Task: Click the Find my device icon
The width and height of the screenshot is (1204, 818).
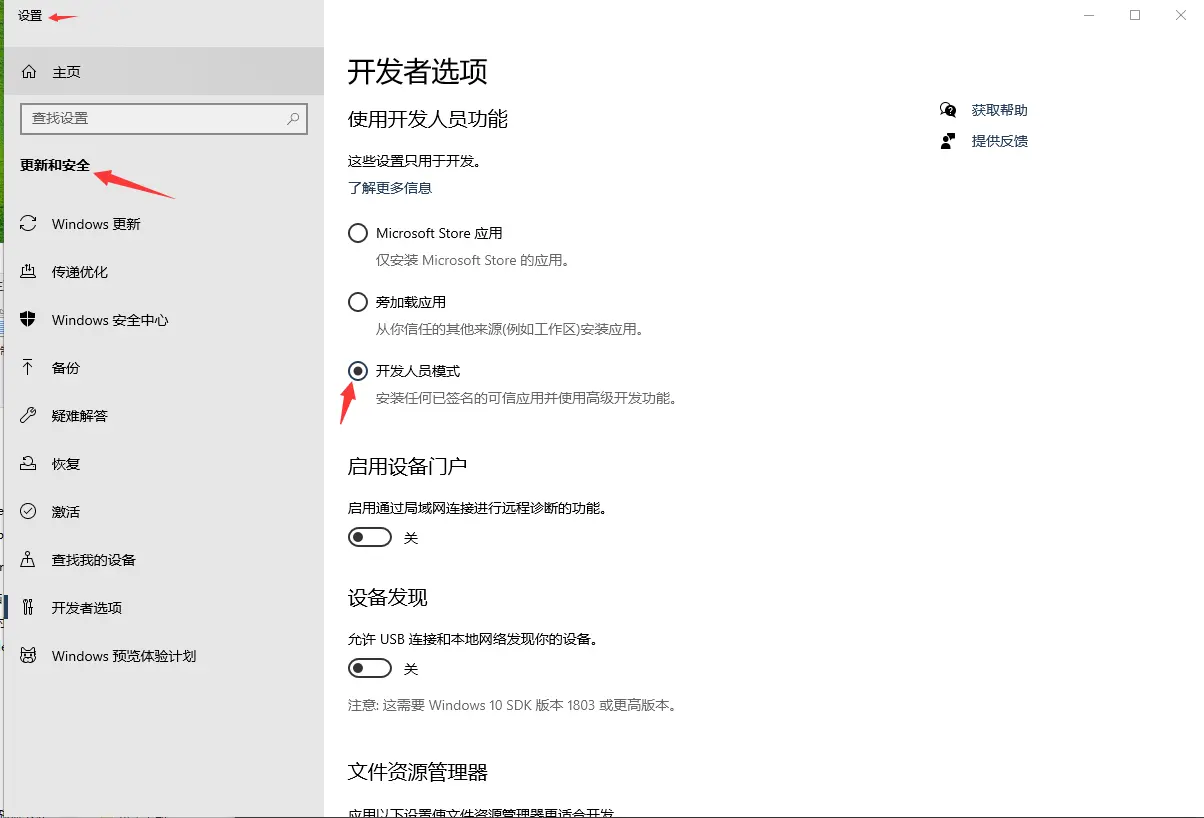Action: click(29, 560)
